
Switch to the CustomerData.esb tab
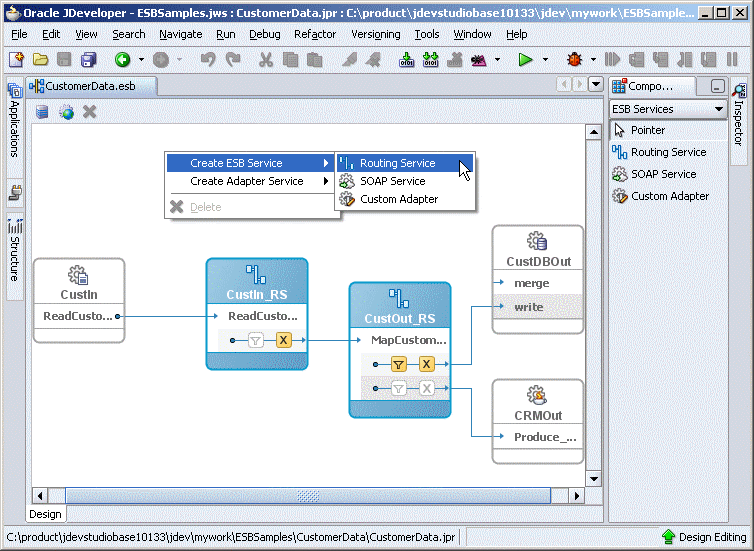(91, 87)
